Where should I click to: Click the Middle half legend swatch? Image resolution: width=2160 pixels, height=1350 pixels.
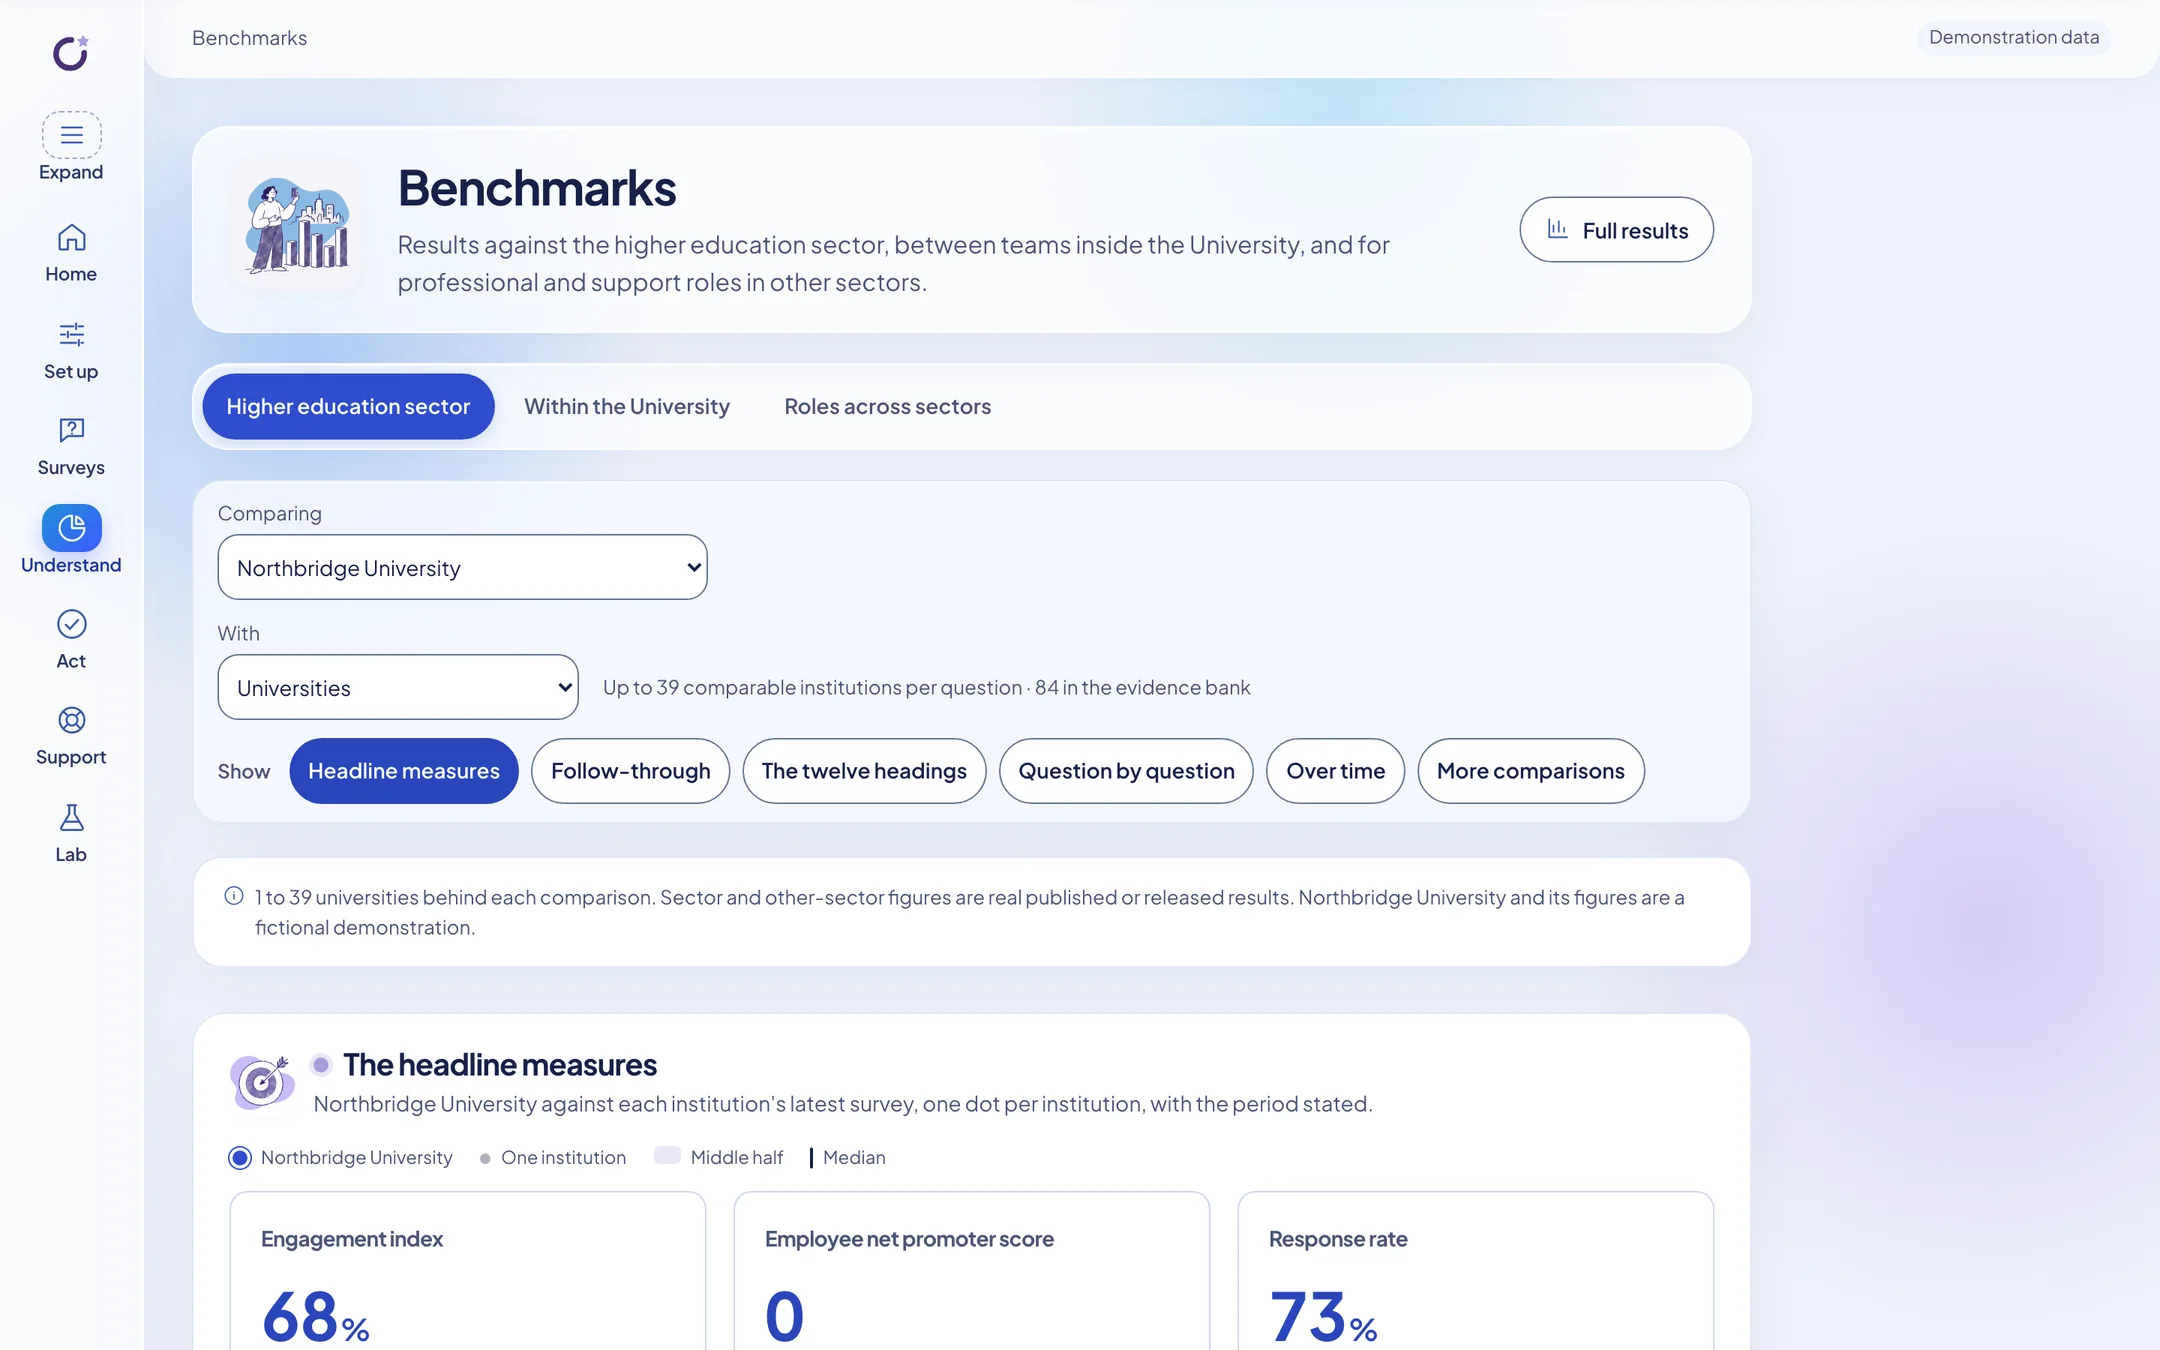(667, 1156)
